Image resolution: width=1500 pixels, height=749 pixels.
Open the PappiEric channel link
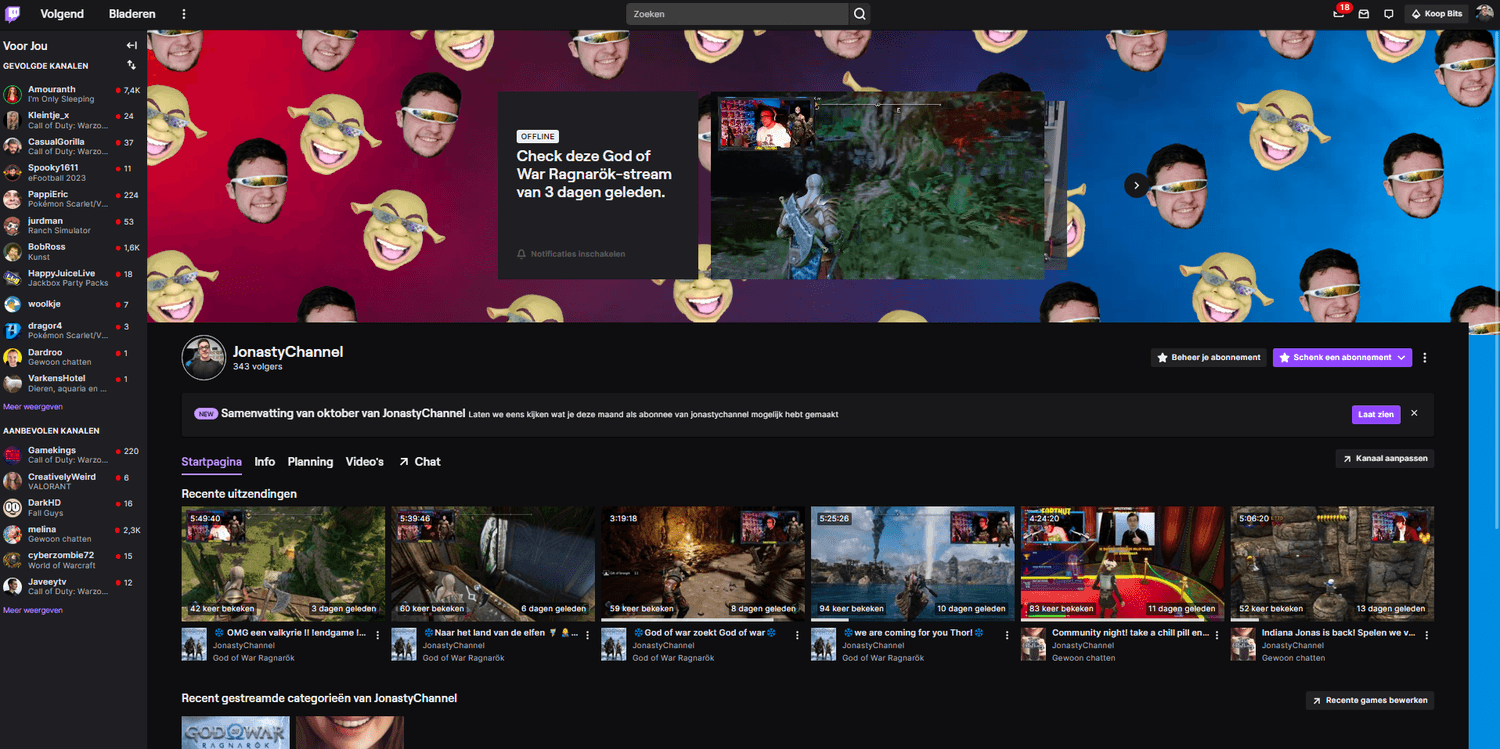[x=72, y=199]
